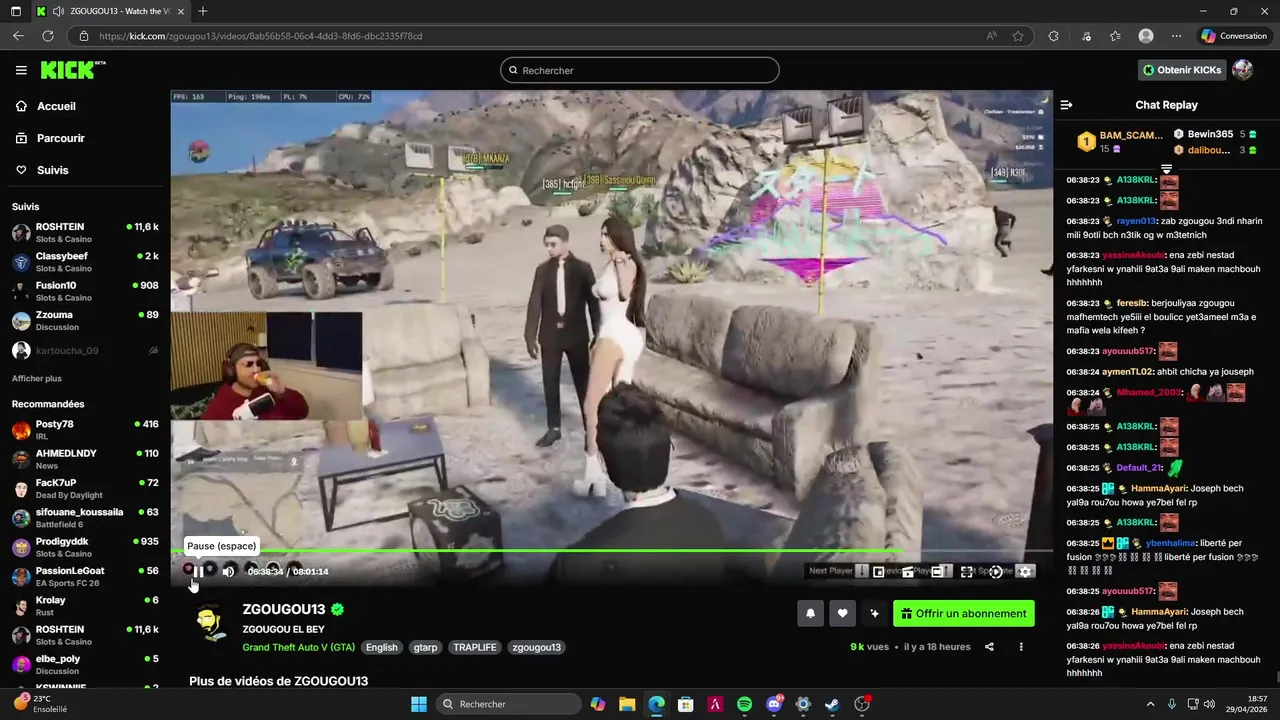1280x720 pixels.
Task: Open the Conversation Copilot button
Action: click(1234, 36)
